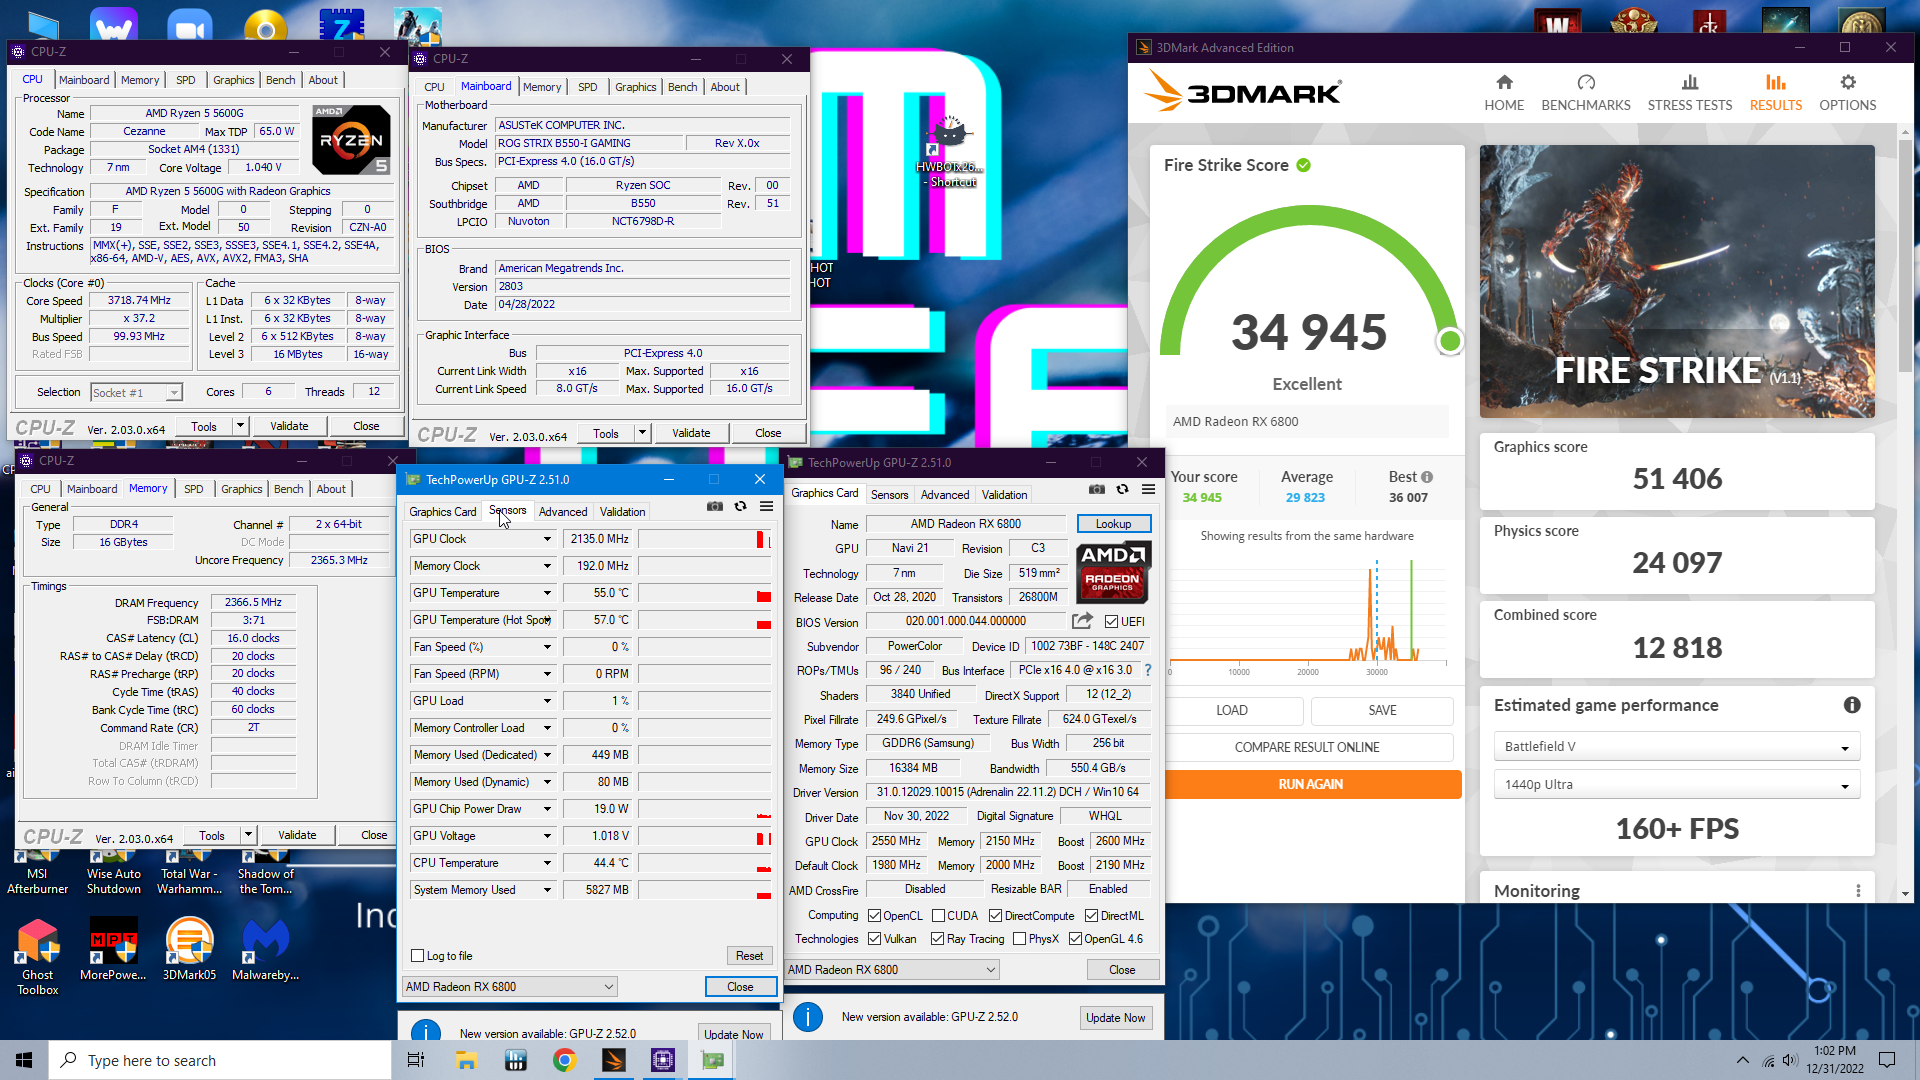Switch to Bench tab in CPU-Z Mainboard window
This screenshot has width=1920, height=1080.
pos(682,87)
